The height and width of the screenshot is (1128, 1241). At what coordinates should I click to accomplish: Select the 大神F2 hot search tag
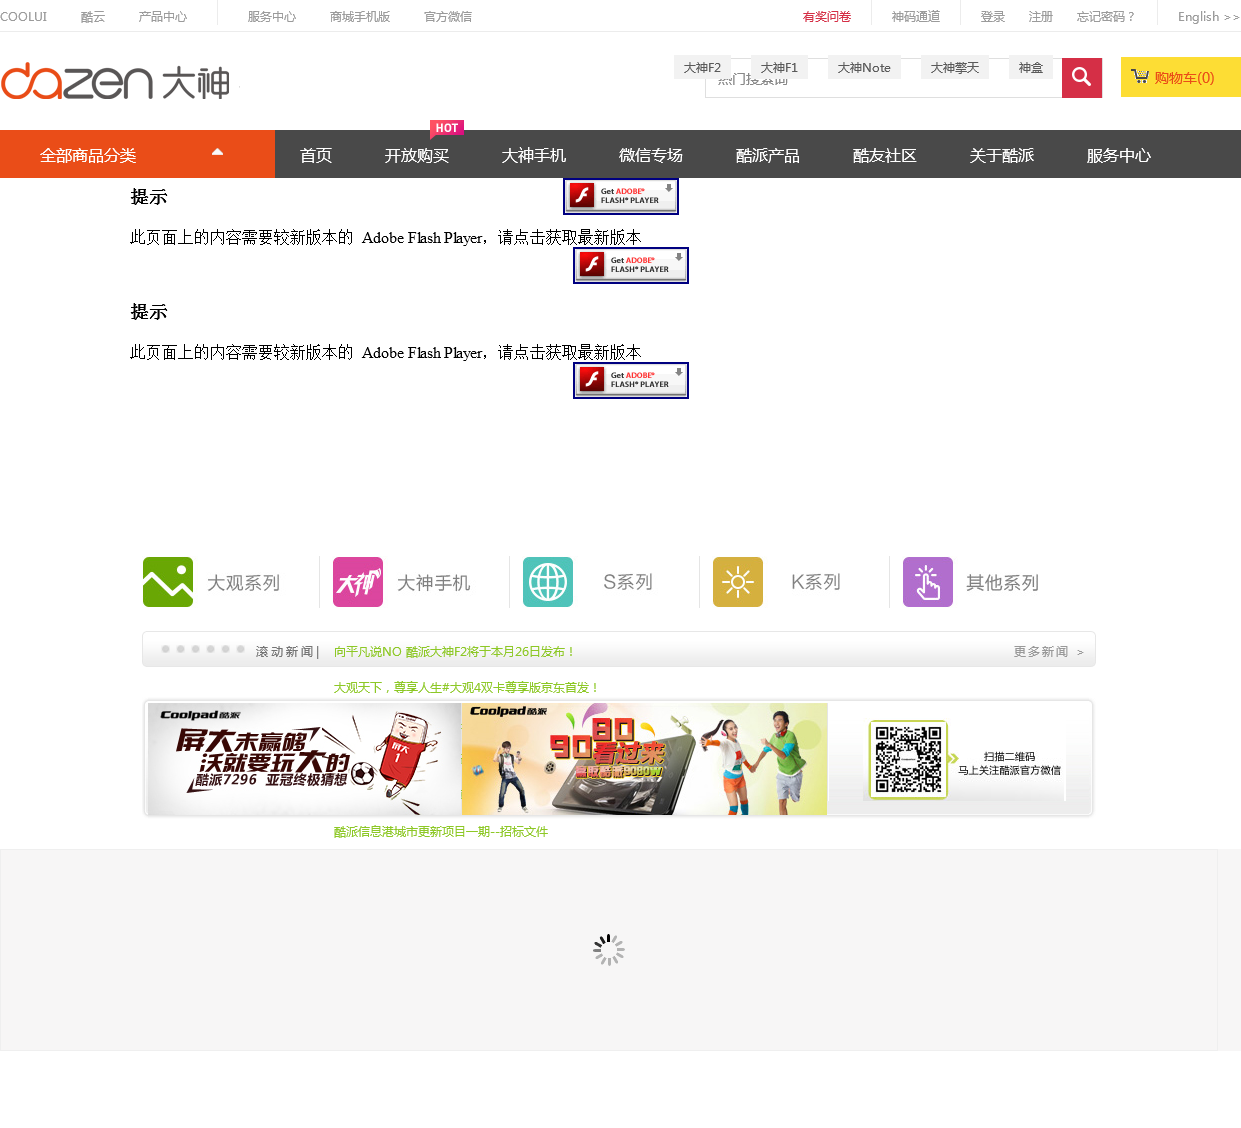coord(702,67)
